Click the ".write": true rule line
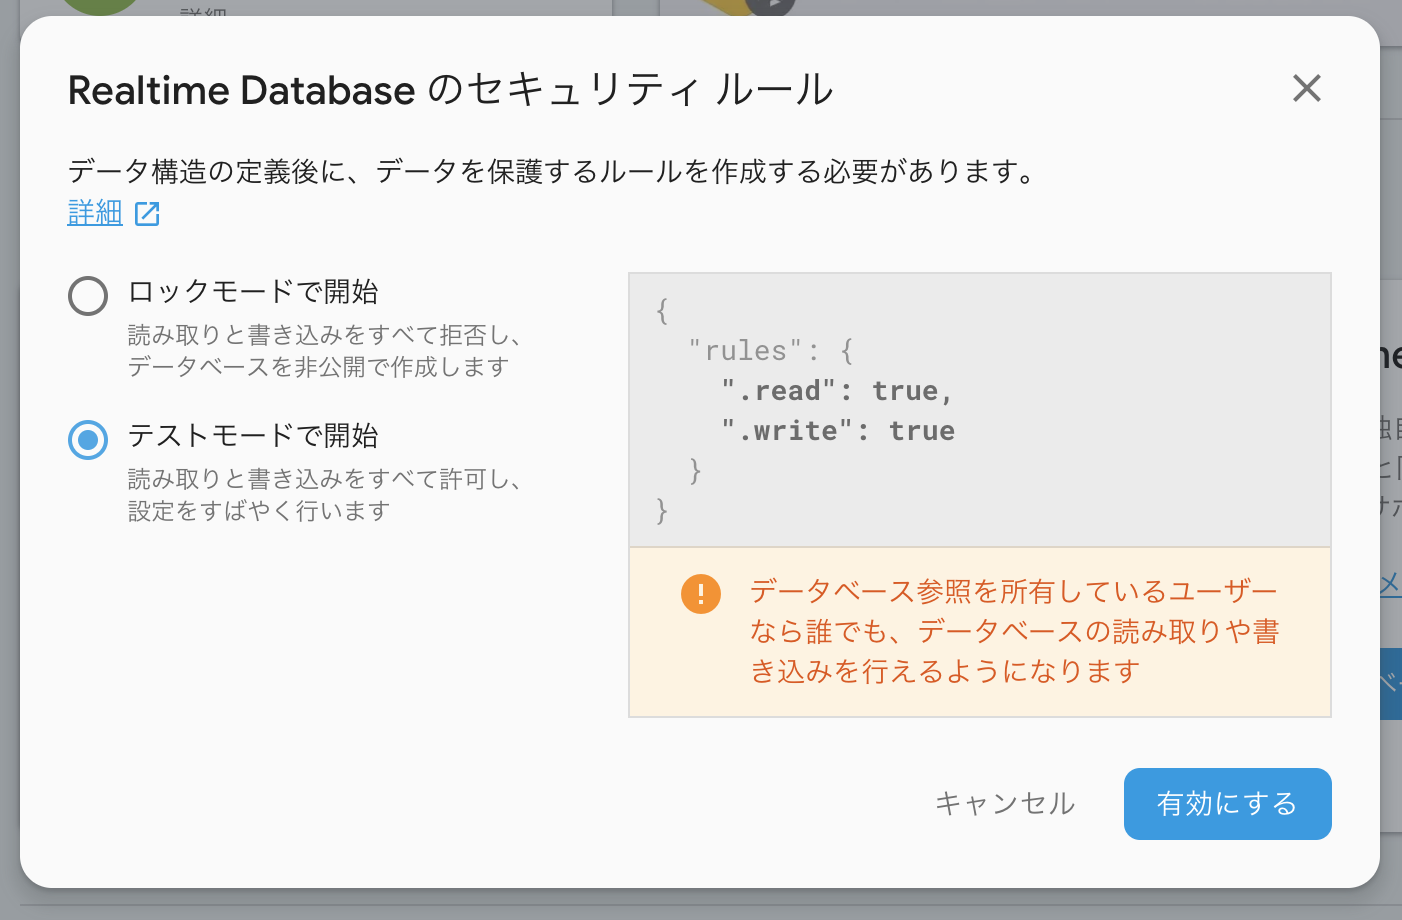The height and width of the screenshot is (920, 1402). point(838,431)
